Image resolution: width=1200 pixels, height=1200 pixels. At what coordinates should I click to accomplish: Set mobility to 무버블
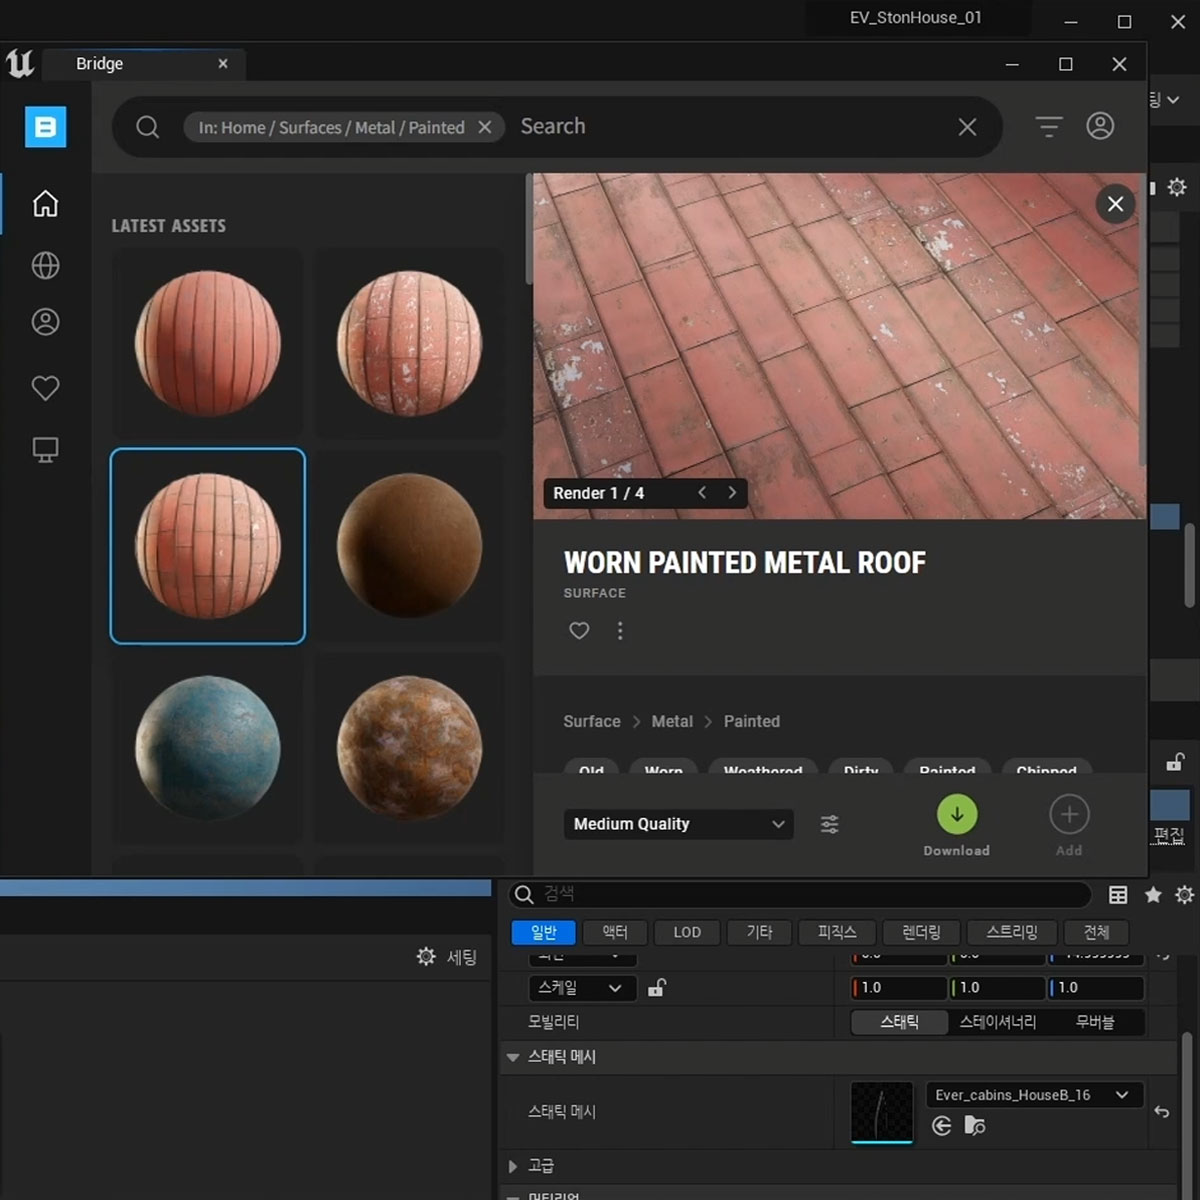pos(1095,1022)
